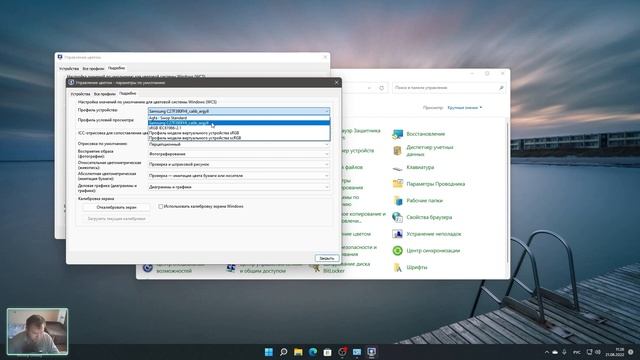Open the Шрифты link text
640x360 pixels.
click(x=417, y=267)
